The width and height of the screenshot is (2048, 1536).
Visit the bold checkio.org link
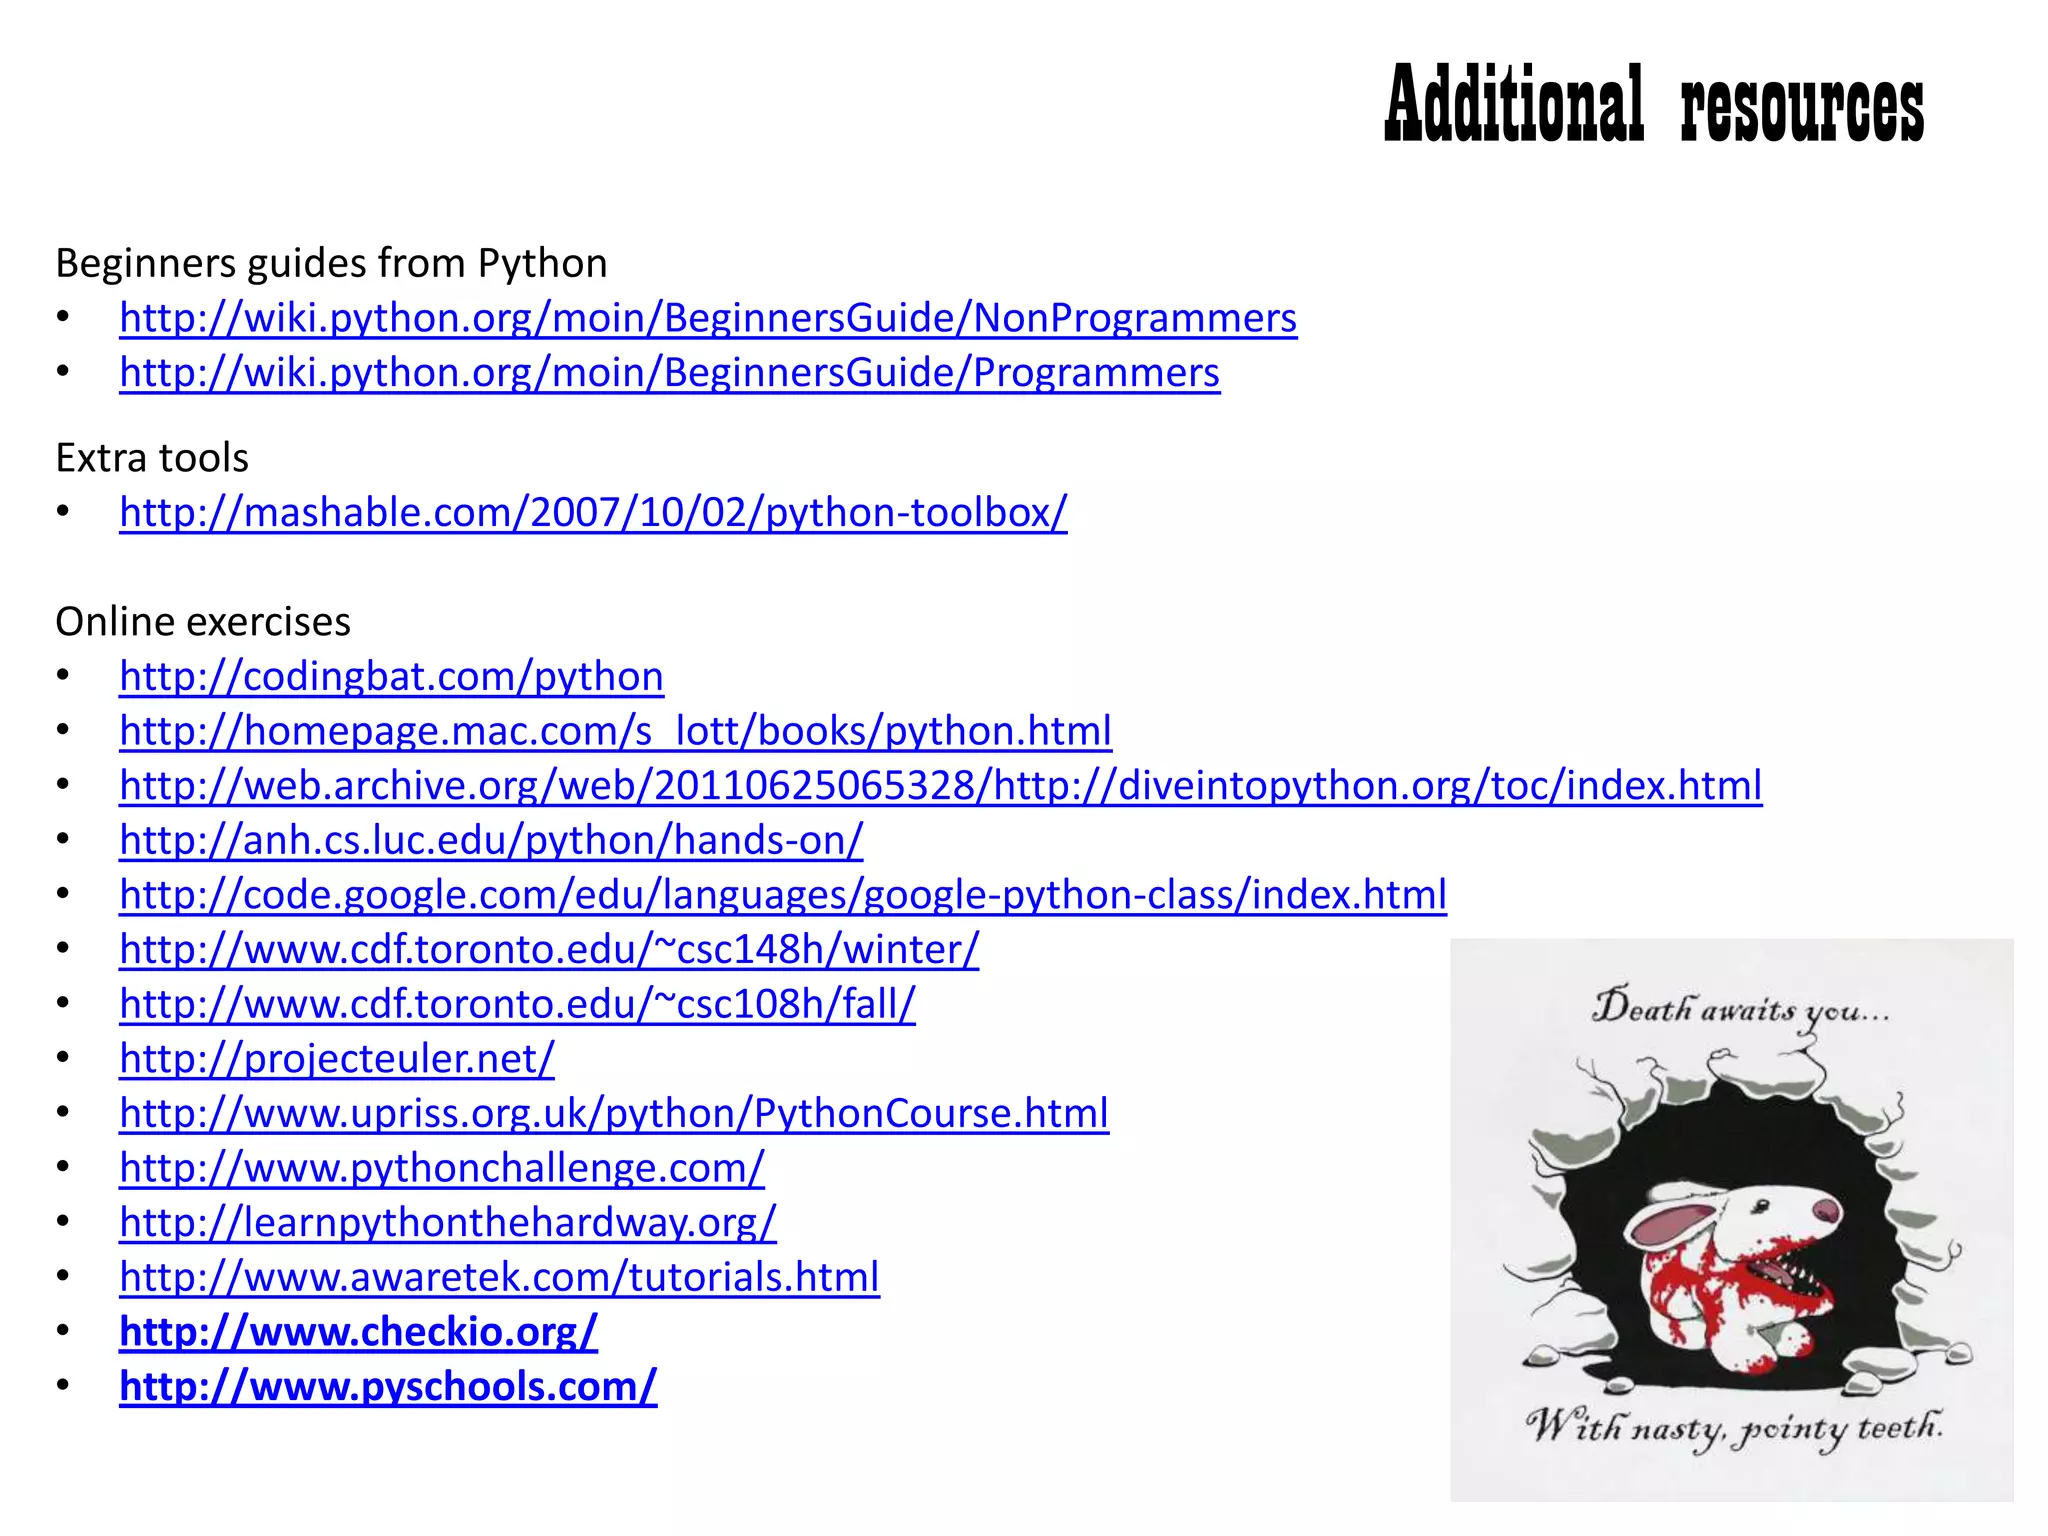pos(358,1332)
